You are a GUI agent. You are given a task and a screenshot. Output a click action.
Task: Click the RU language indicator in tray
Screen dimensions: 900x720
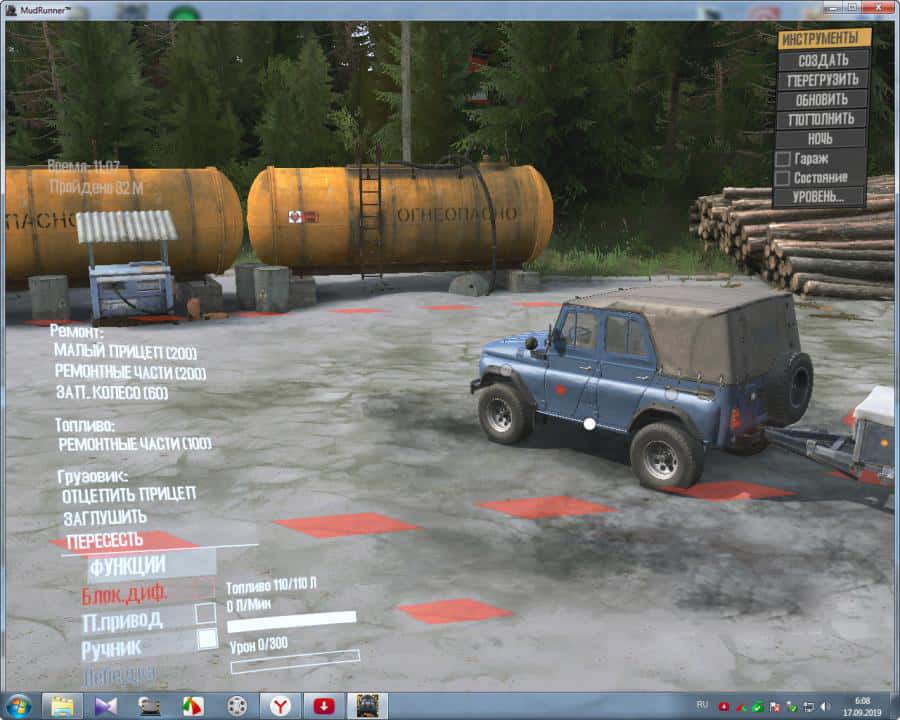pyautogui.click(x=702, y=704)
